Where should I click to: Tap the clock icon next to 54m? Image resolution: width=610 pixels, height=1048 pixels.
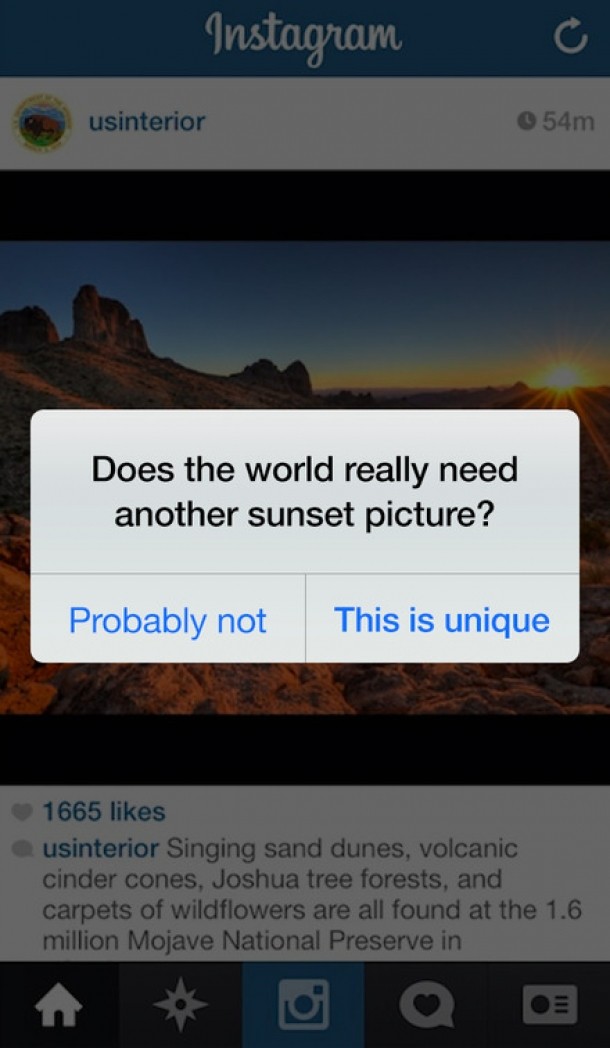pos(526,121)
